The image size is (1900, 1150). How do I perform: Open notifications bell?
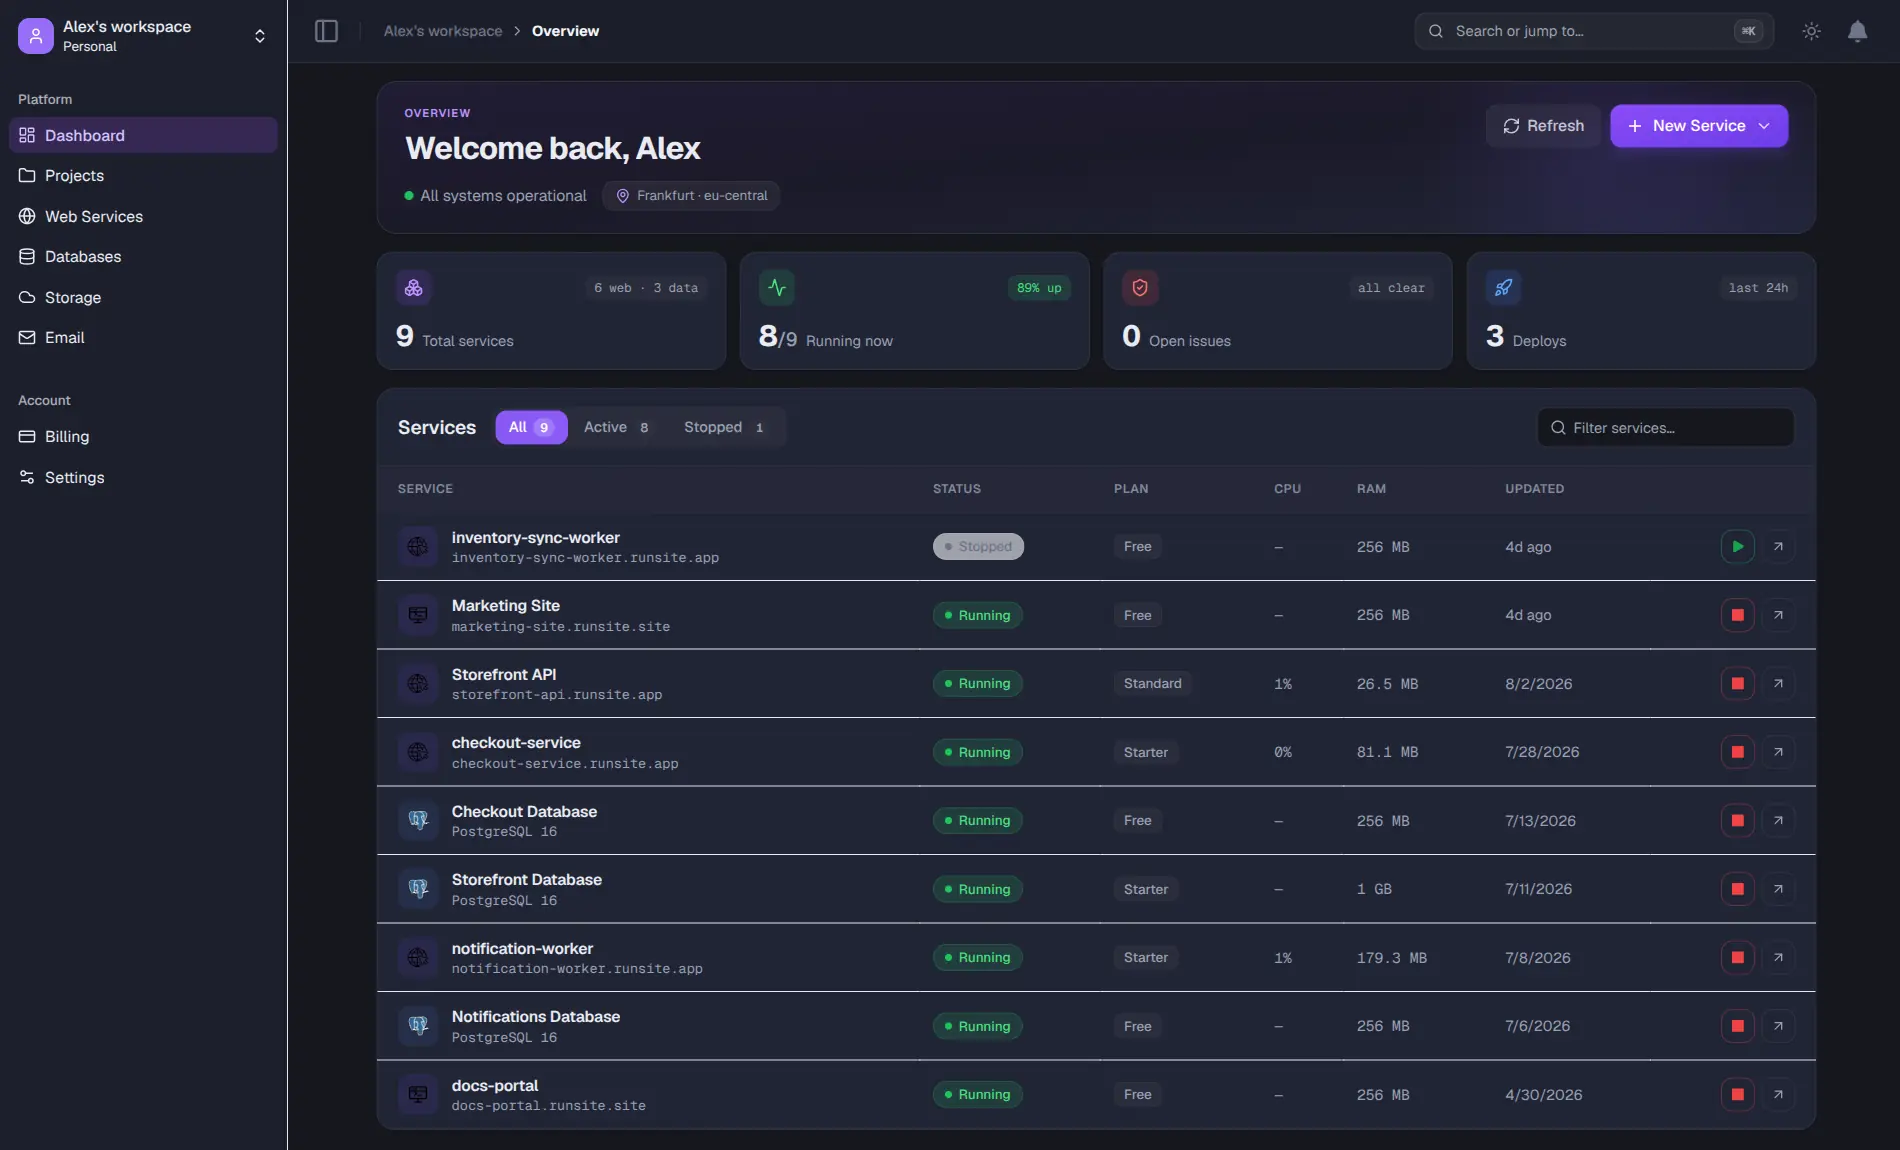tap(1857, 31)
